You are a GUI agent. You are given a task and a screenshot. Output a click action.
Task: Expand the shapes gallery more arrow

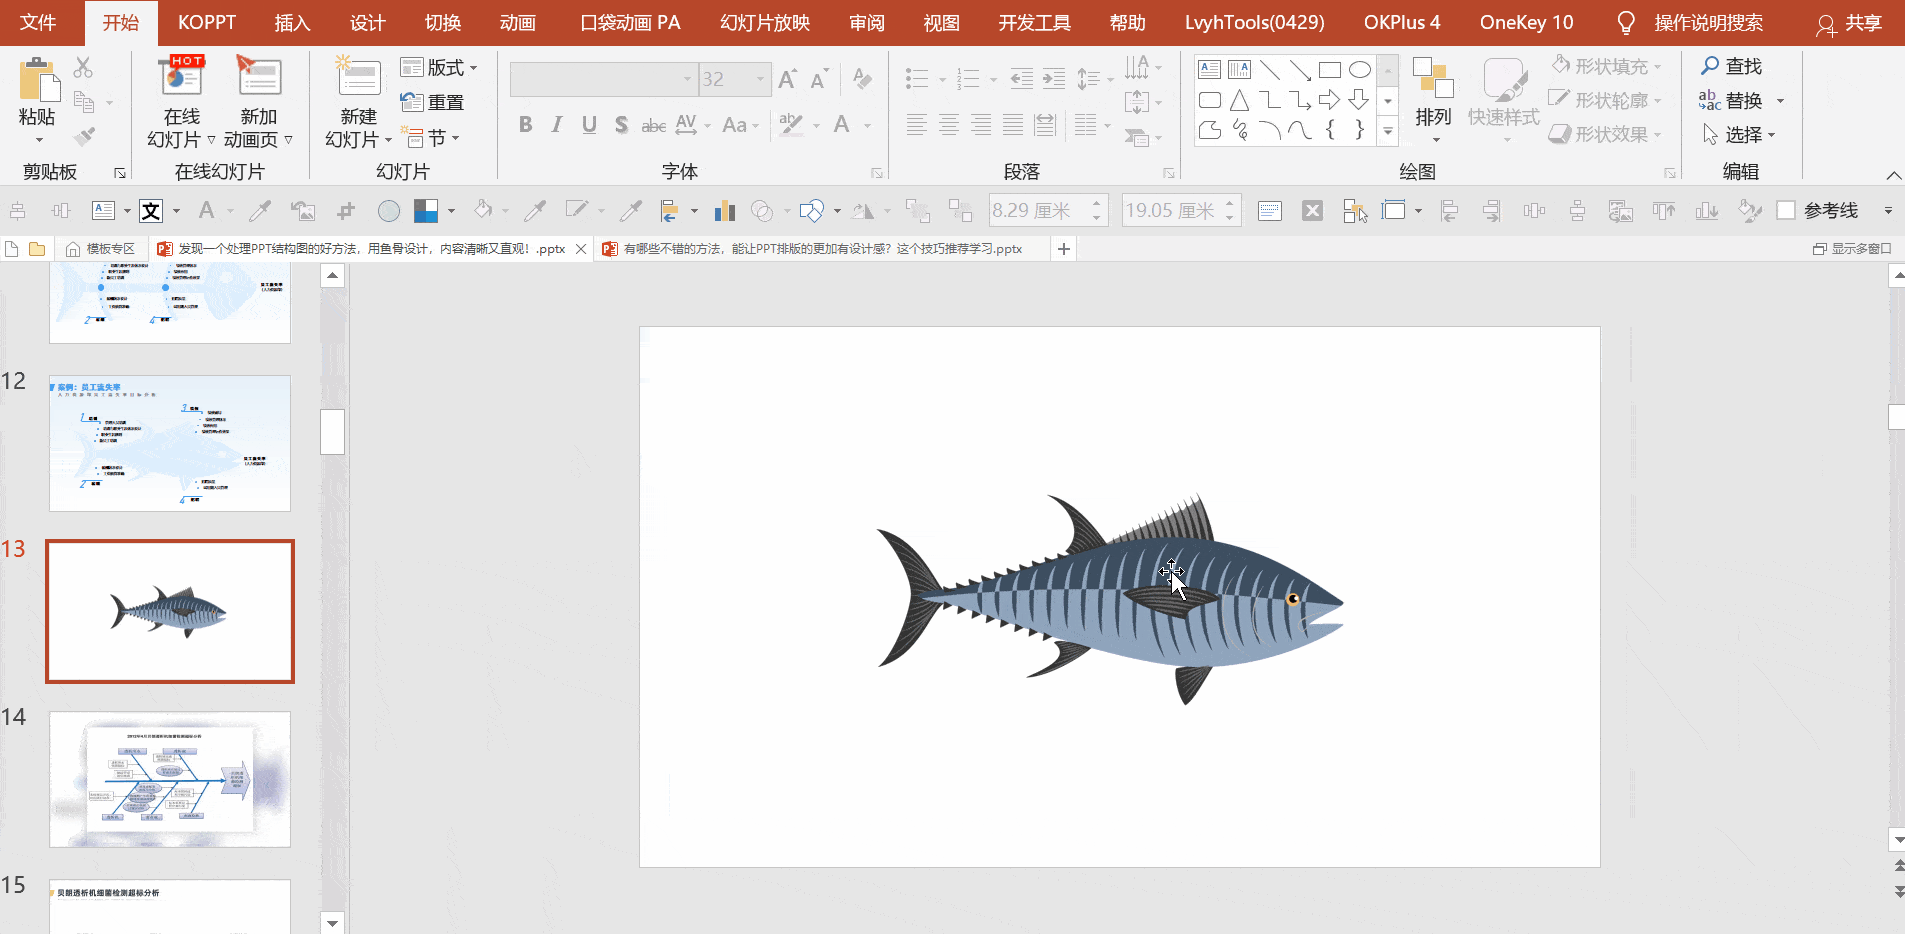pyautogui.click(x=1388, y=131)
